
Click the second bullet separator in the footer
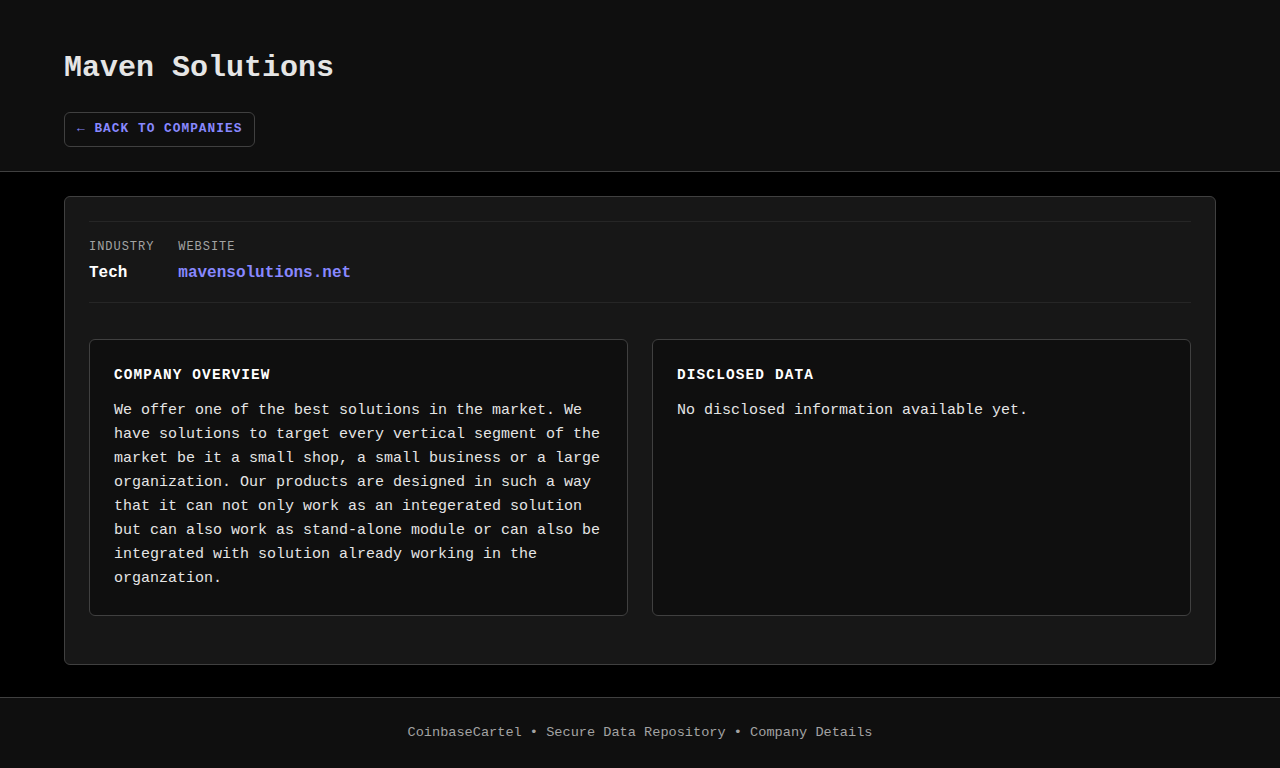[x=738, y=732]
